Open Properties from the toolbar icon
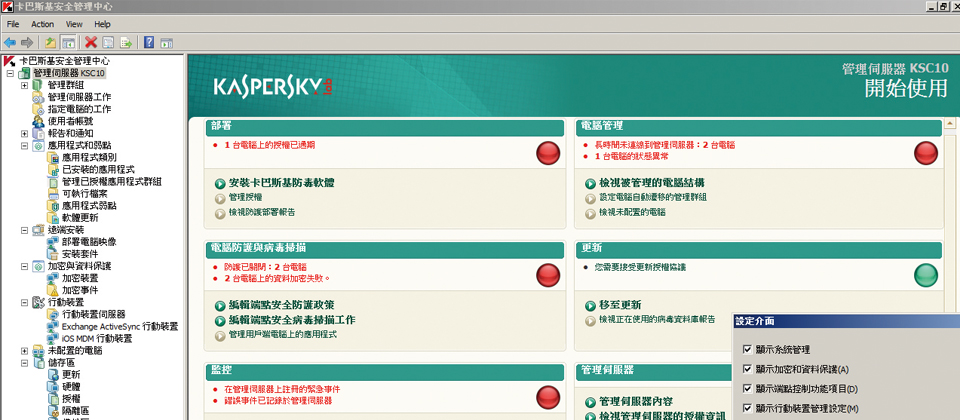 point(108,42)
